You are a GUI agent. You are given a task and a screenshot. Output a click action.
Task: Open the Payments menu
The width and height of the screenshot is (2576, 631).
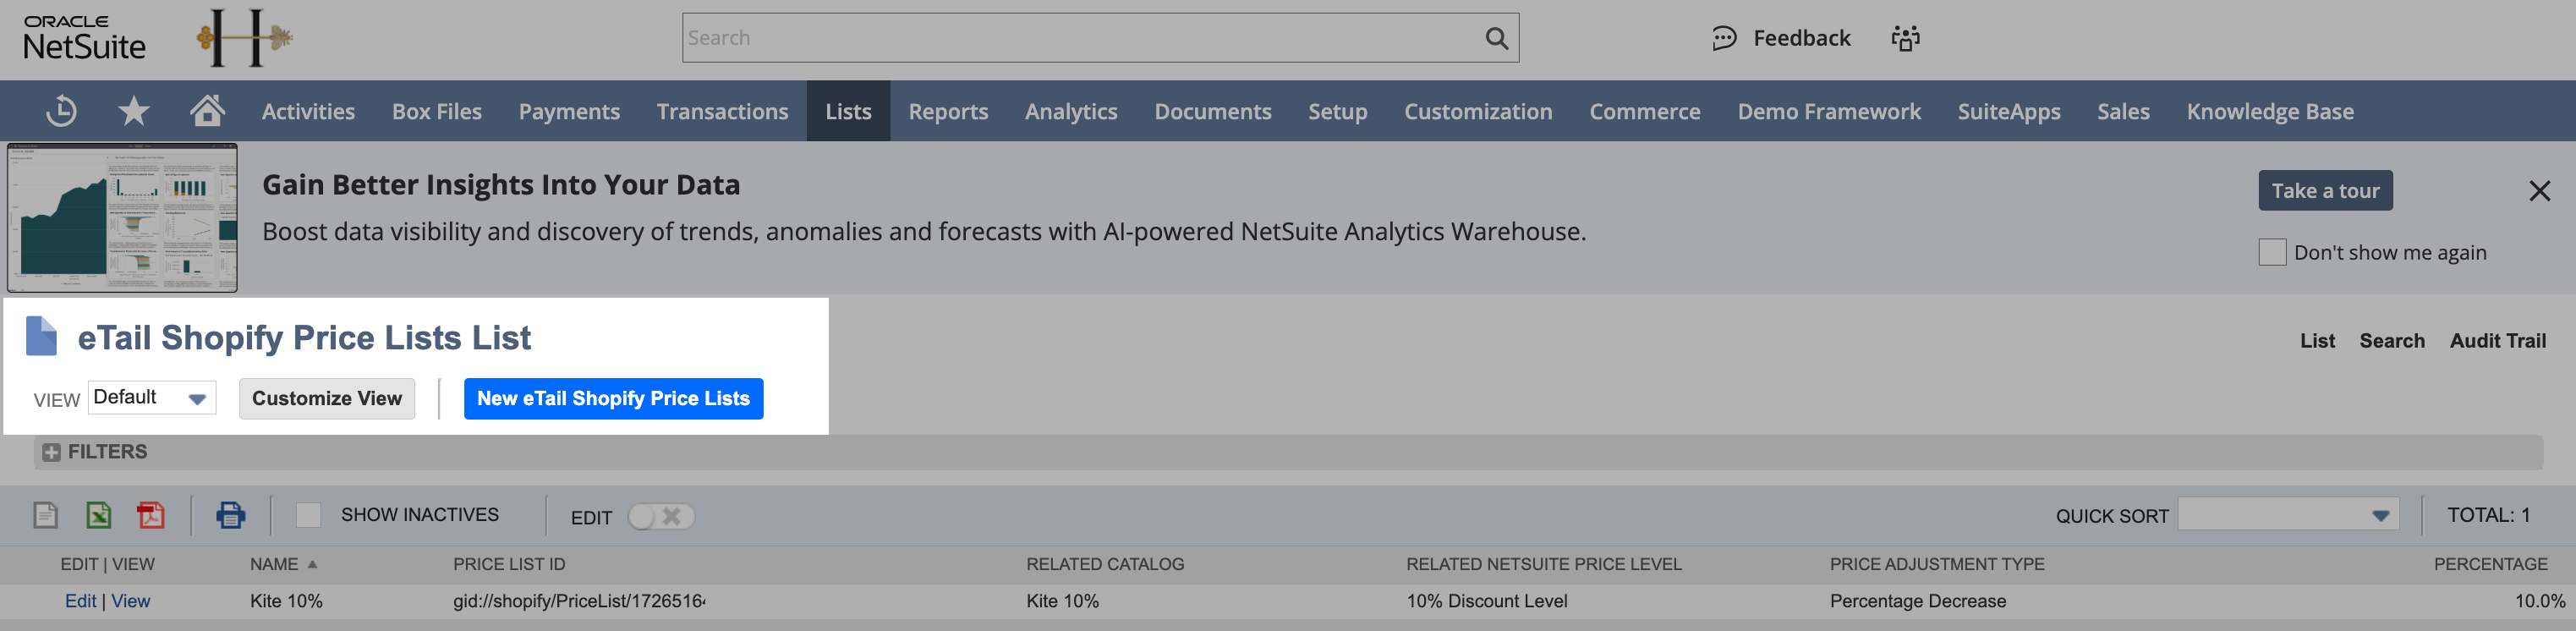click(569, 111)
